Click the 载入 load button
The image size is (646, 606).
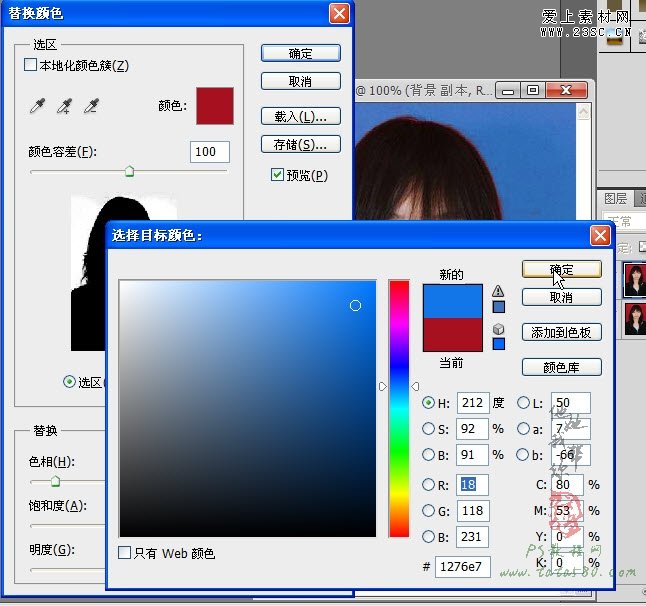[300, 117]
